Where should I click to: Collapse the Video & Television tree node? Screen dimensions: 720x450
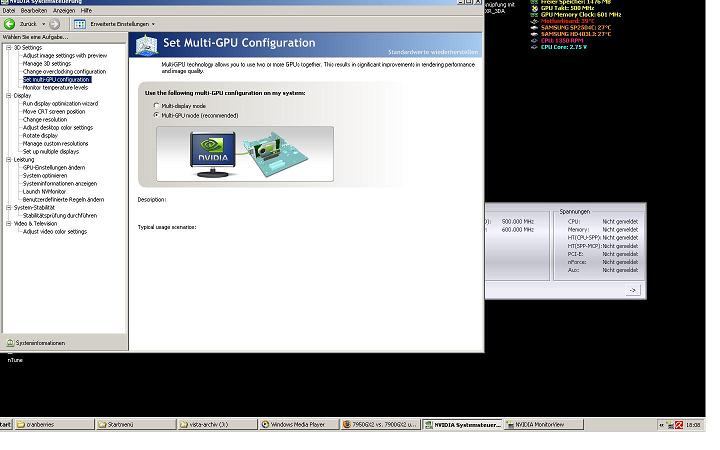(x=9, y=224)
